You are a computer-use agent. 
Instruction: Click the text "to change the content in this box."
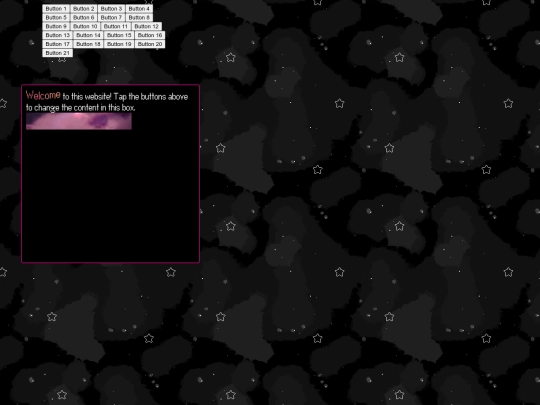(x=81, y=108)
